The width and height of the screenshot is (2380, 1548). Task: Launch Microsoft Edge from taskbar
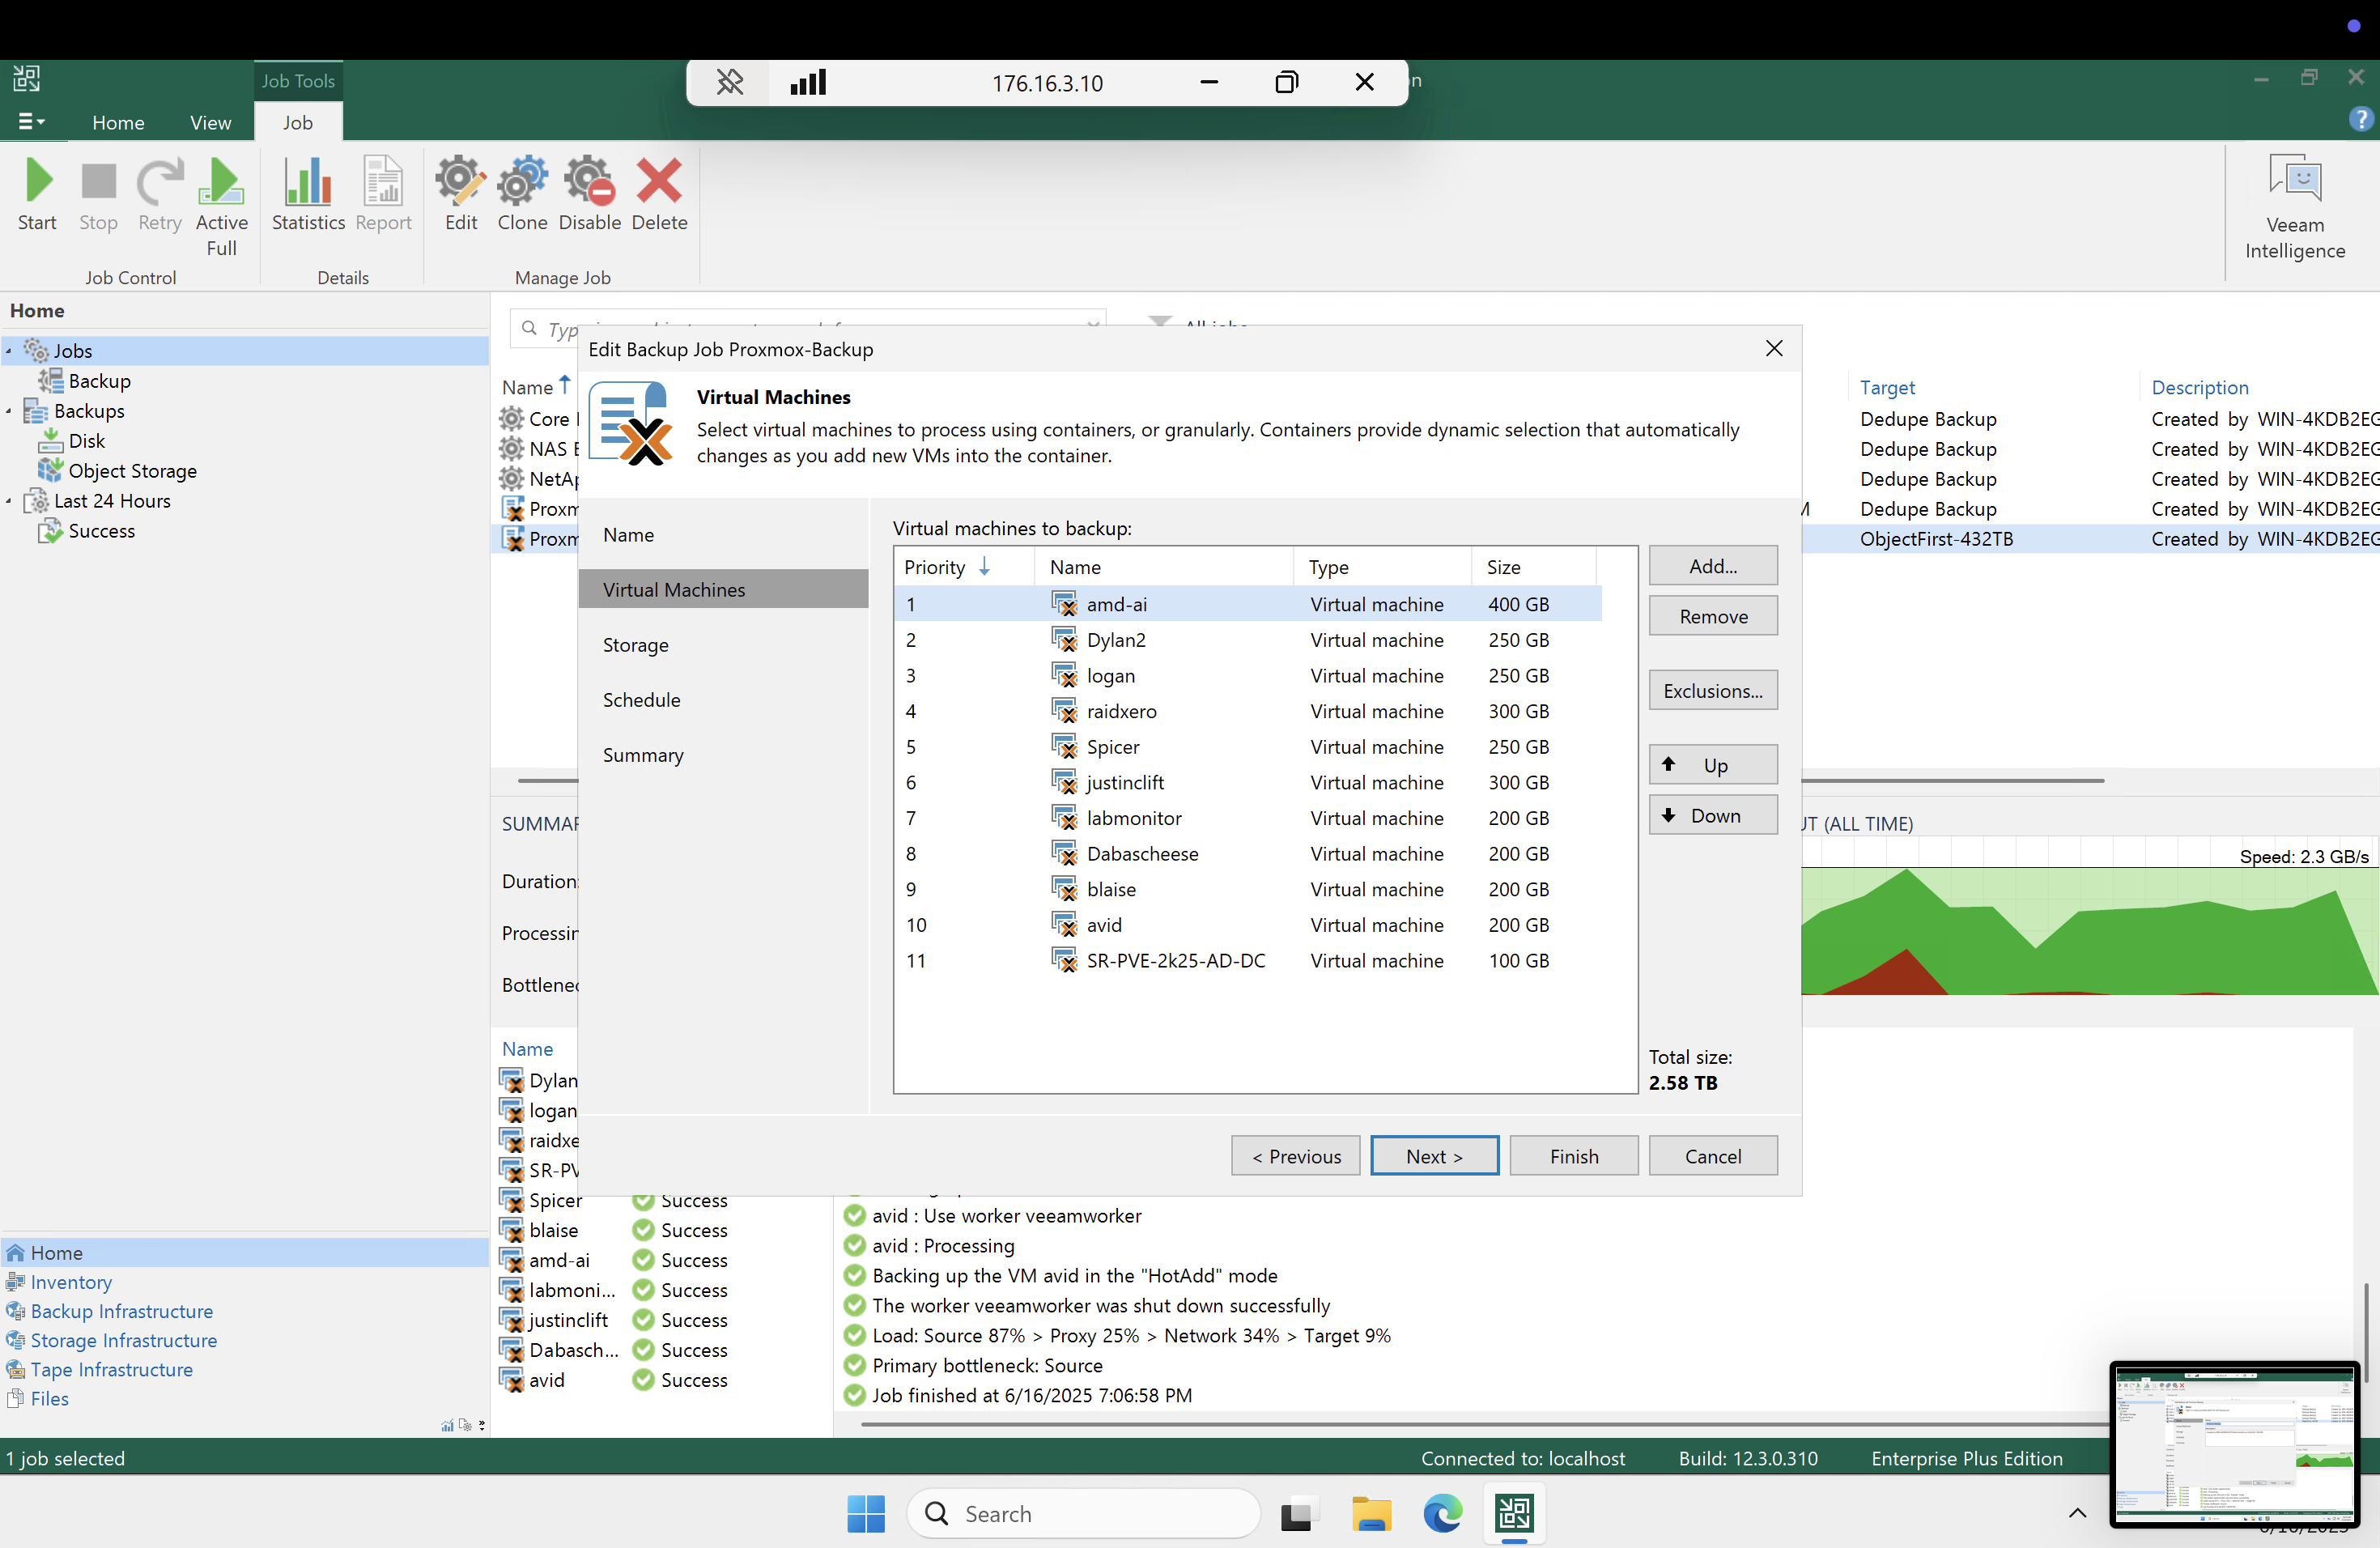(x=1442, y=1514)
